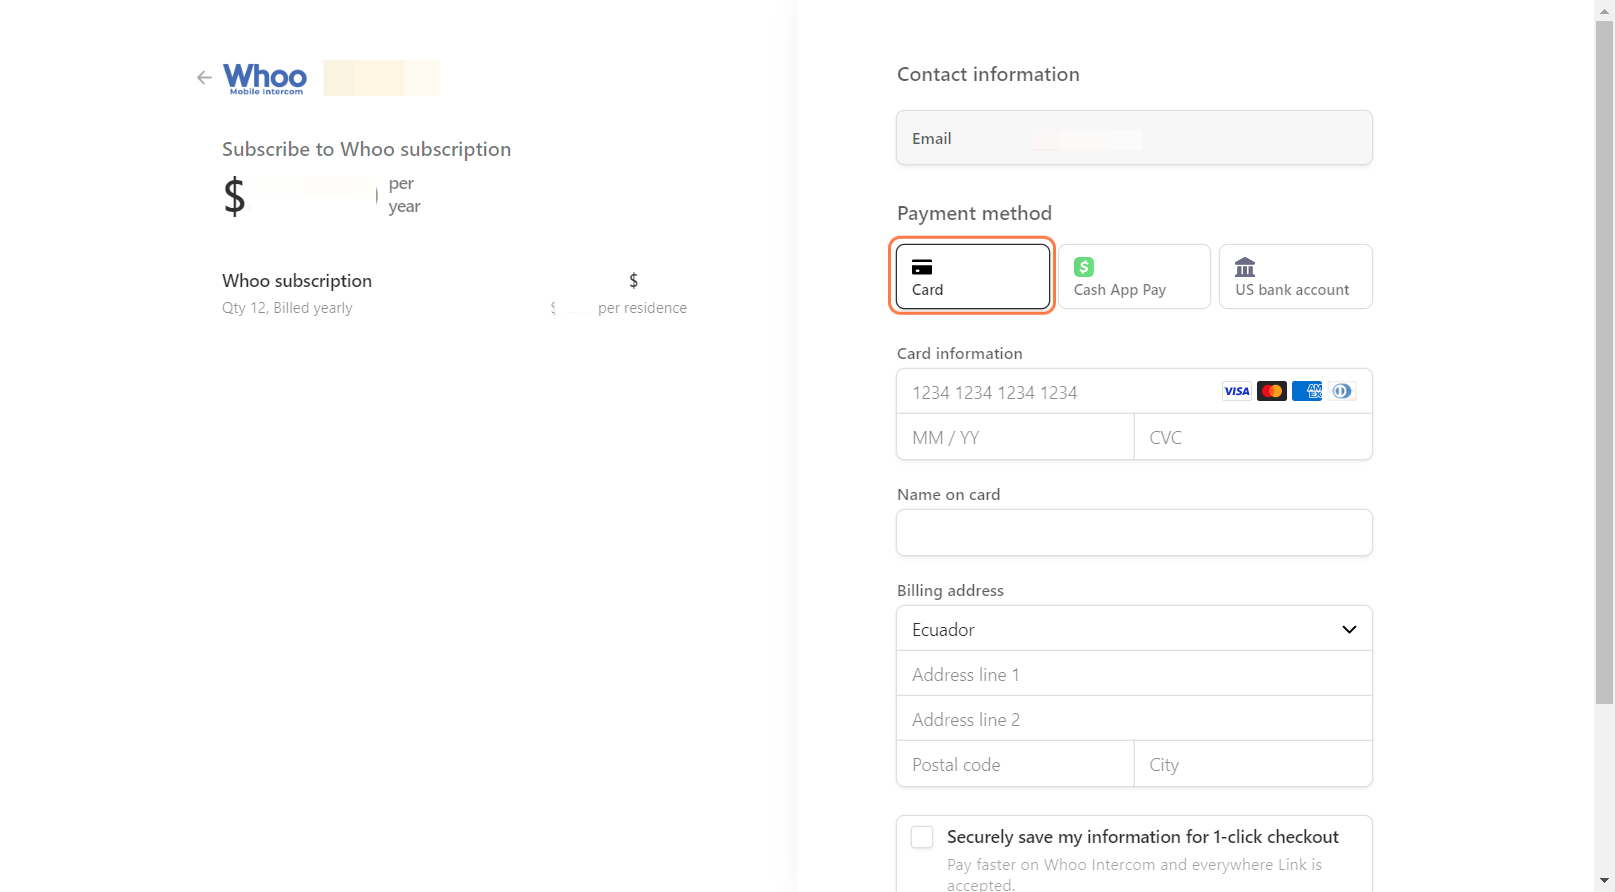
Task: Switch to US bank account payment
Action: tap(1295, 277)
